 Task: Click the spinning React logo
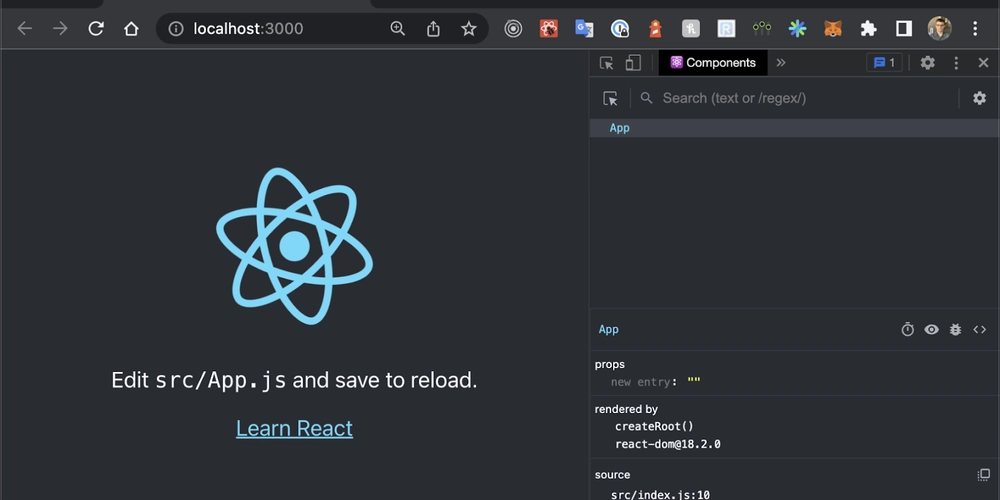[x=294, y=246]
